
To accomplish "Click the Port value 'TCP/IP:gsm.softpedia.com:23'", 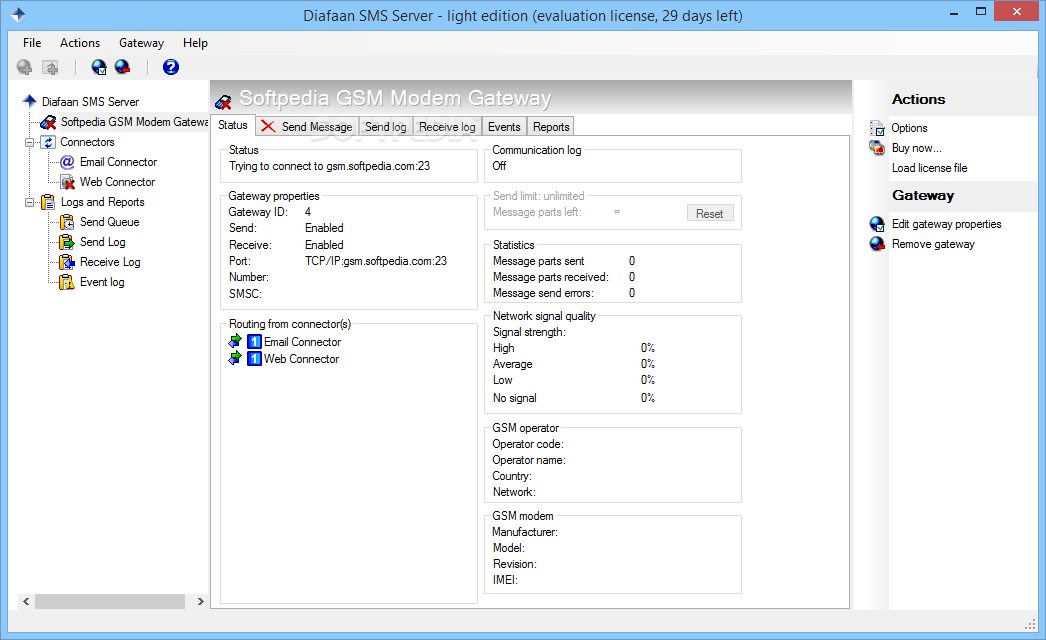I will click(x=376, y=261).
